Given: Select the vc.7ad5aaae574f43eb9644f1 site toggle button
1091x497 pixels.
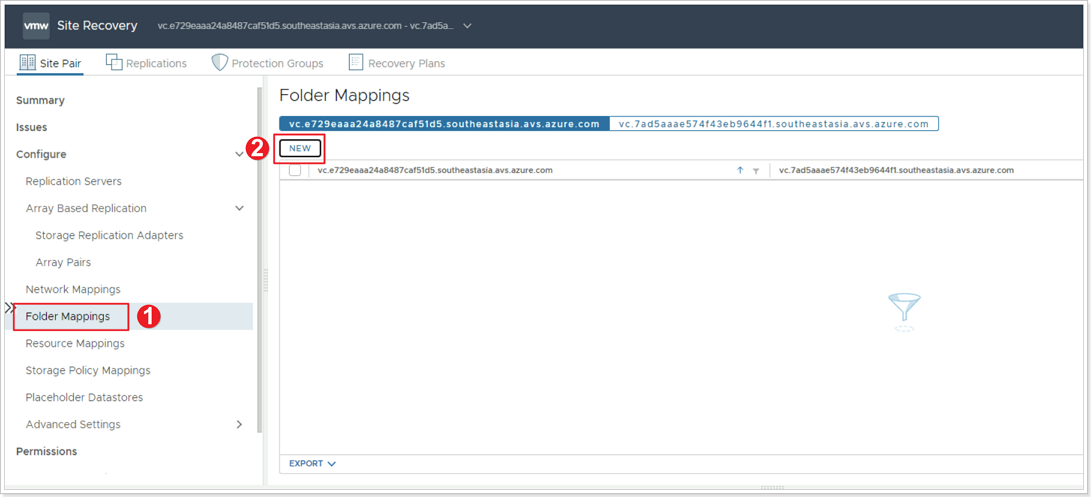Looking at the screenshot, I should [774, 124].
